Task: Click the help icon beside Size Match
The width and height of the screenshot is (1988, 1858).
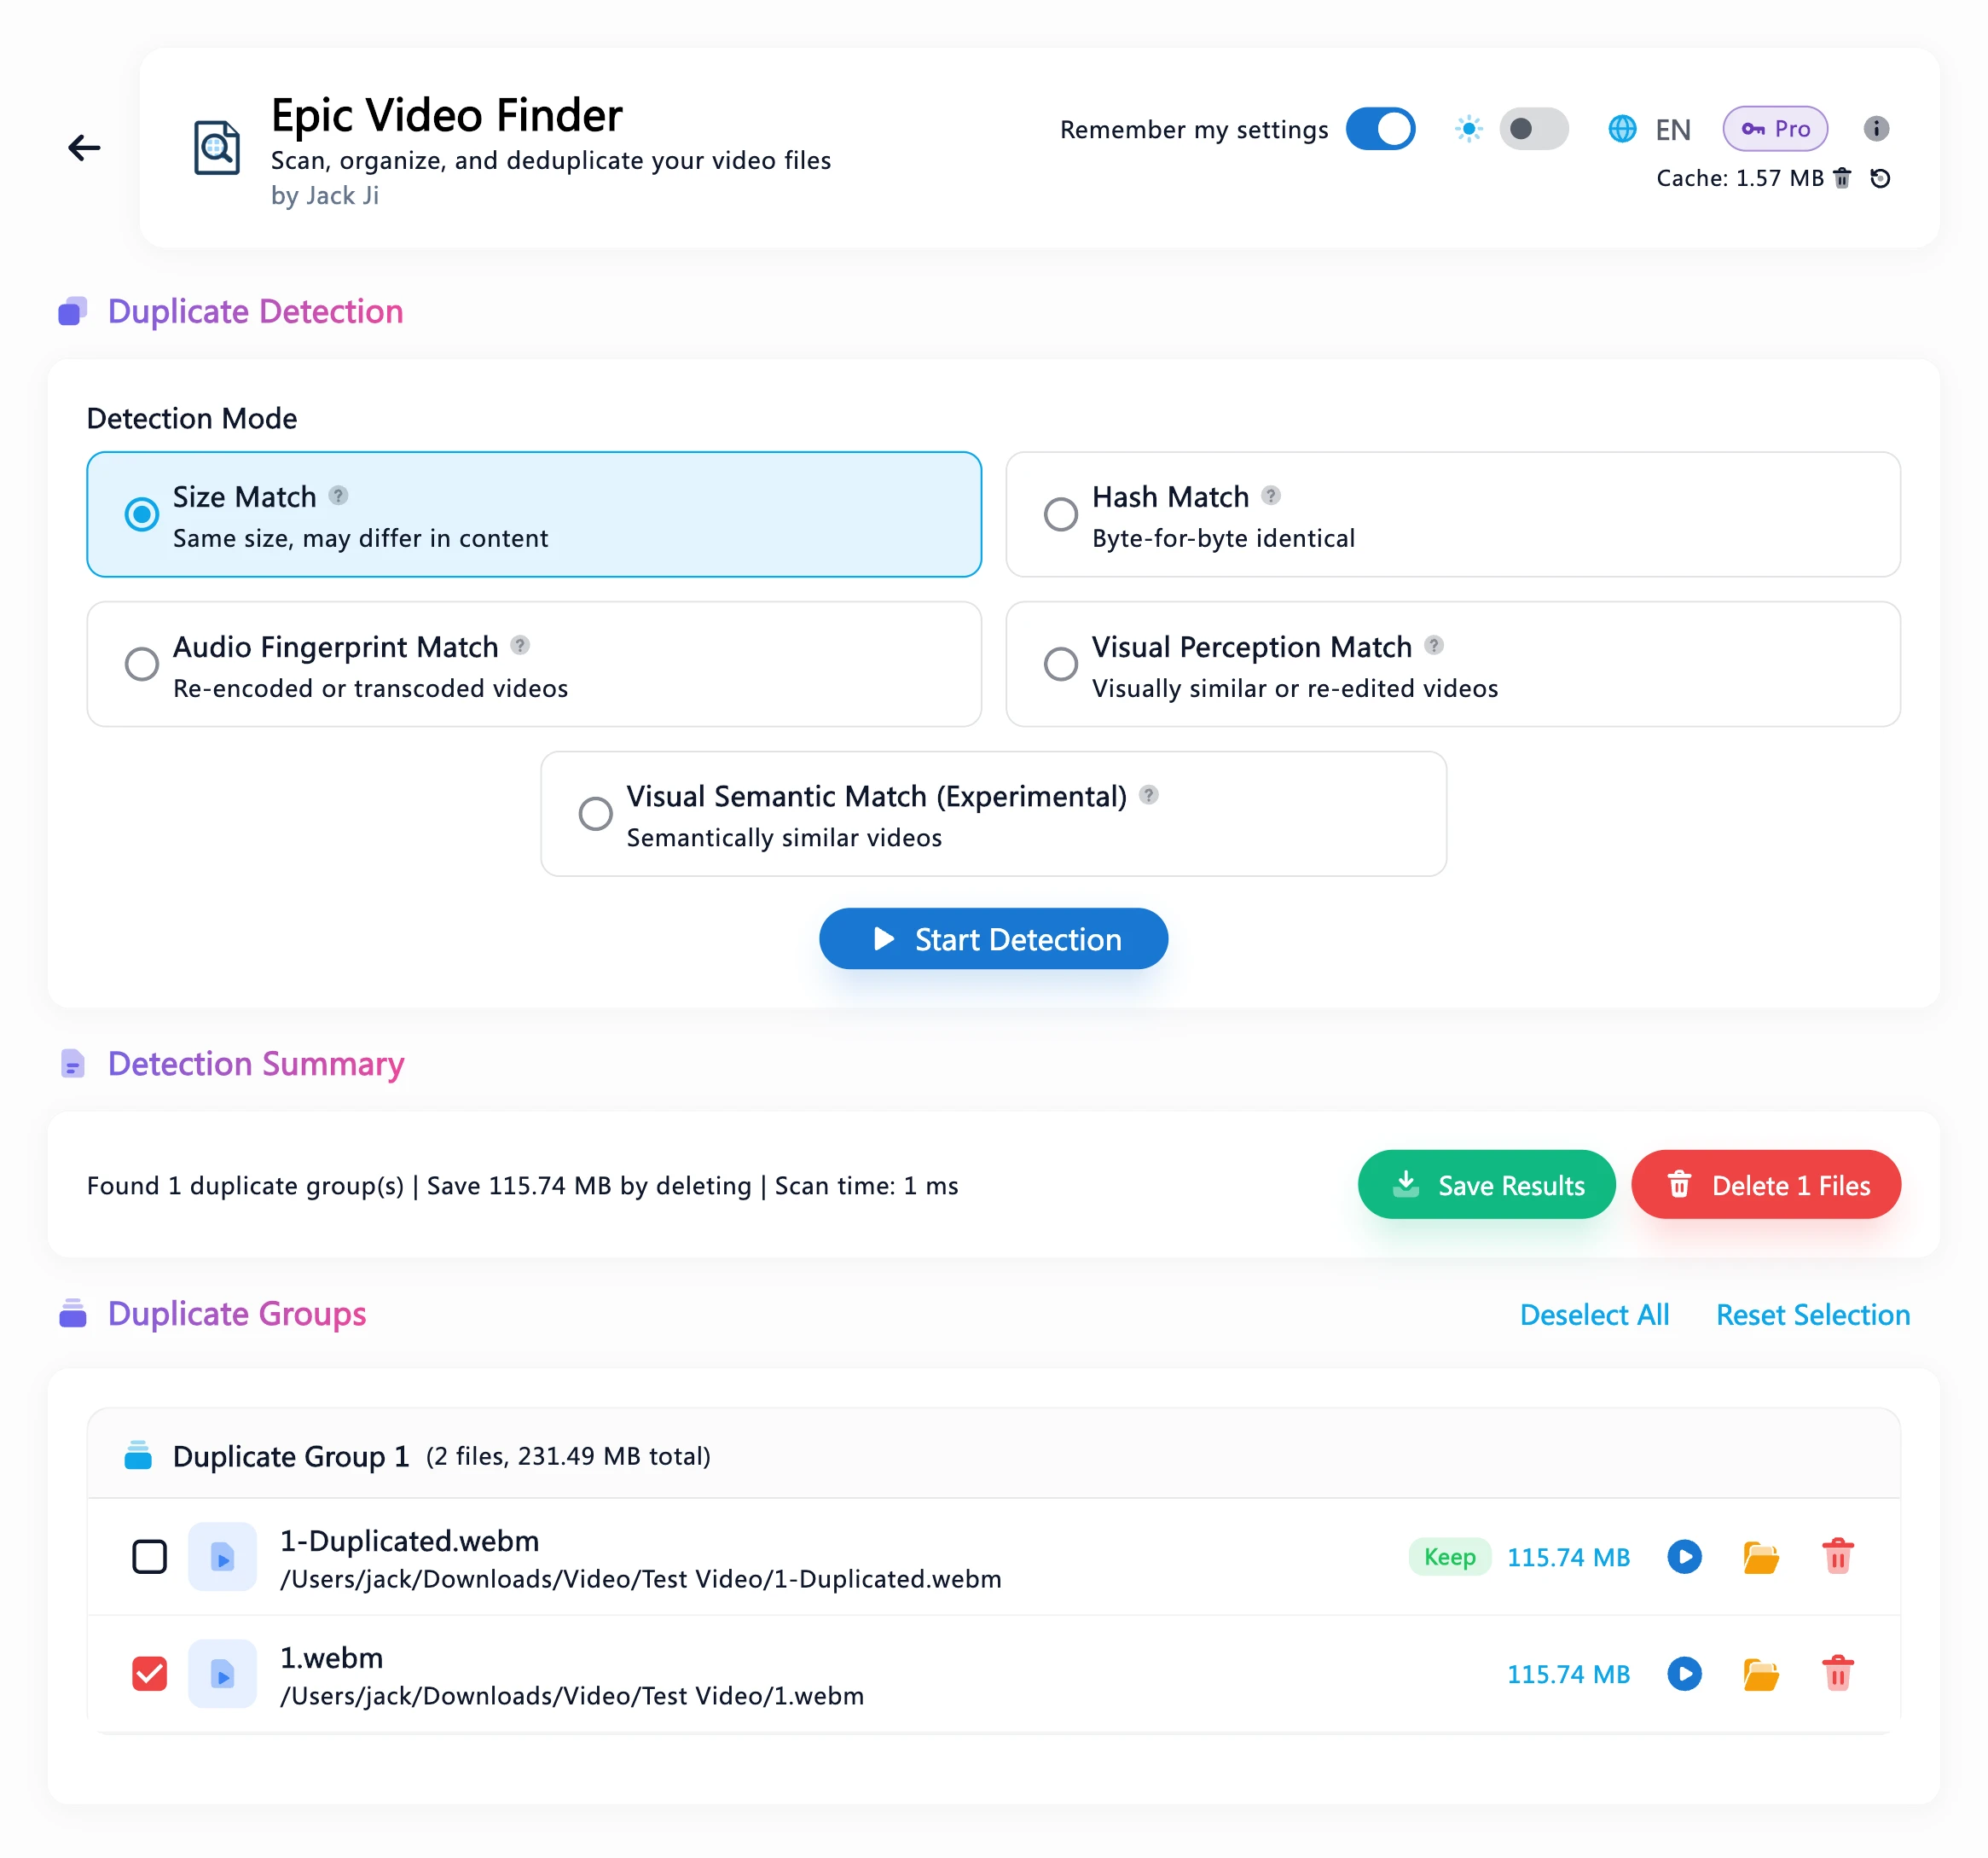Action: 338,495
